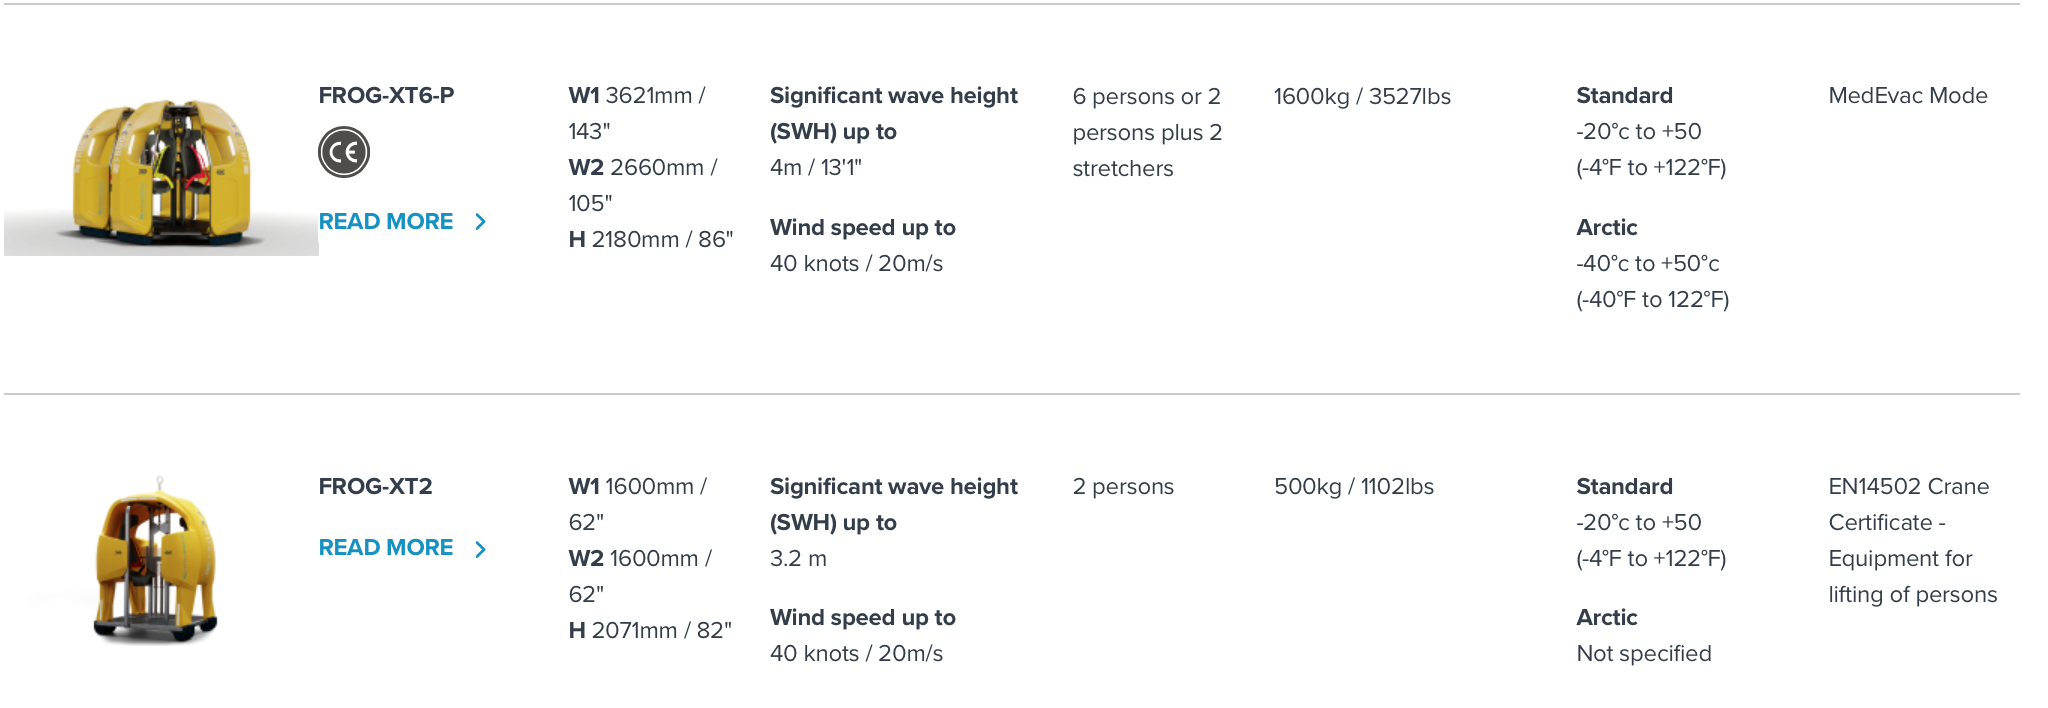Click the FROG-XT2 product title
Viewport: 2048px width, 708px height.
(x=376, y=486)
